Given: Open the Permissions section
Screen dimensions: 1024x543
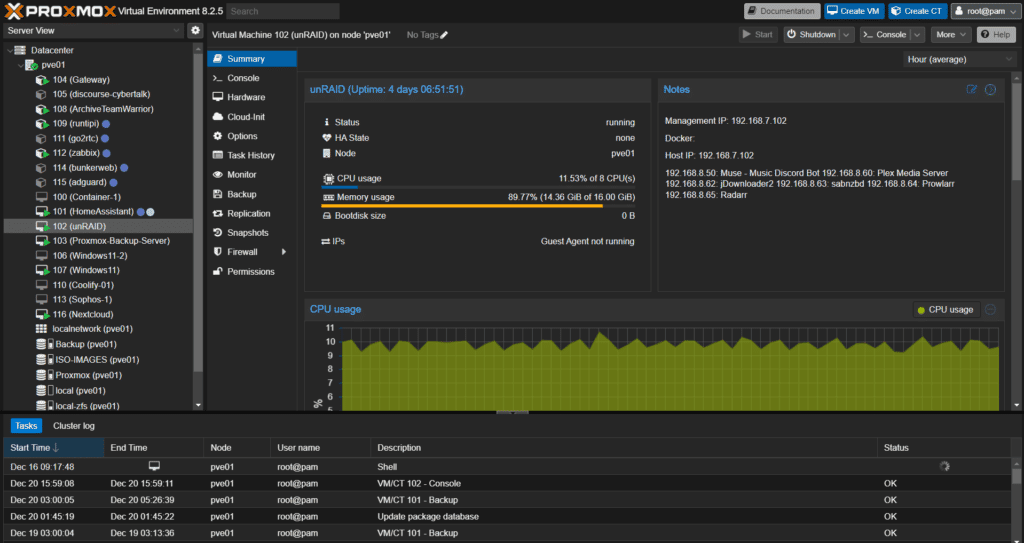Looking at the screenshot, I should pyautogui.click(x=252, y=271).
